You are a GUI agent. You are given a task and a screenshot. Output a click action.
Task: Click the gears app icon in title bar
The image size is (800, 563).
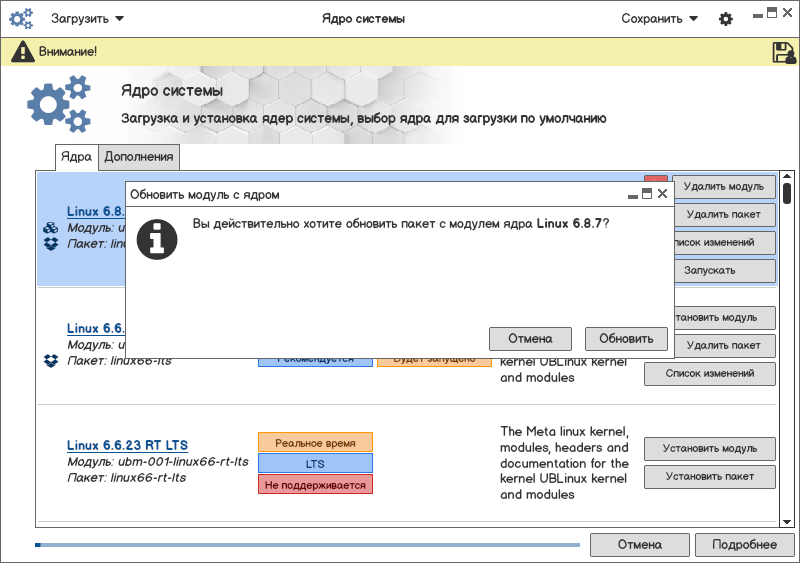point(21,19)
